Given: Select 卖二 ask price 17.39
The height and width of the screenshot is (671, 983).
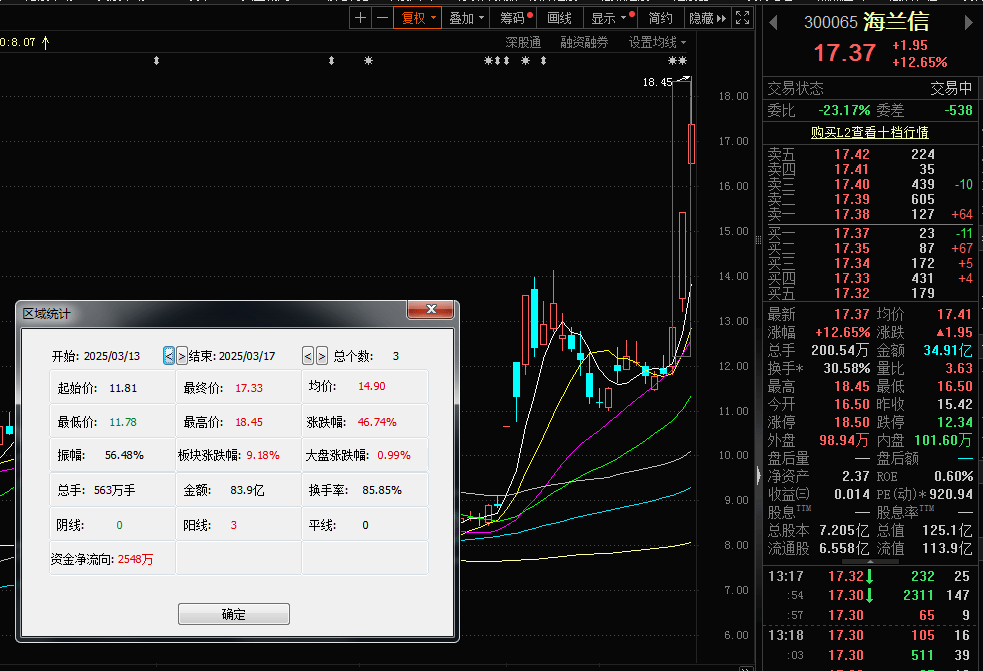Looking at the screenshot, I should point(851,199).
